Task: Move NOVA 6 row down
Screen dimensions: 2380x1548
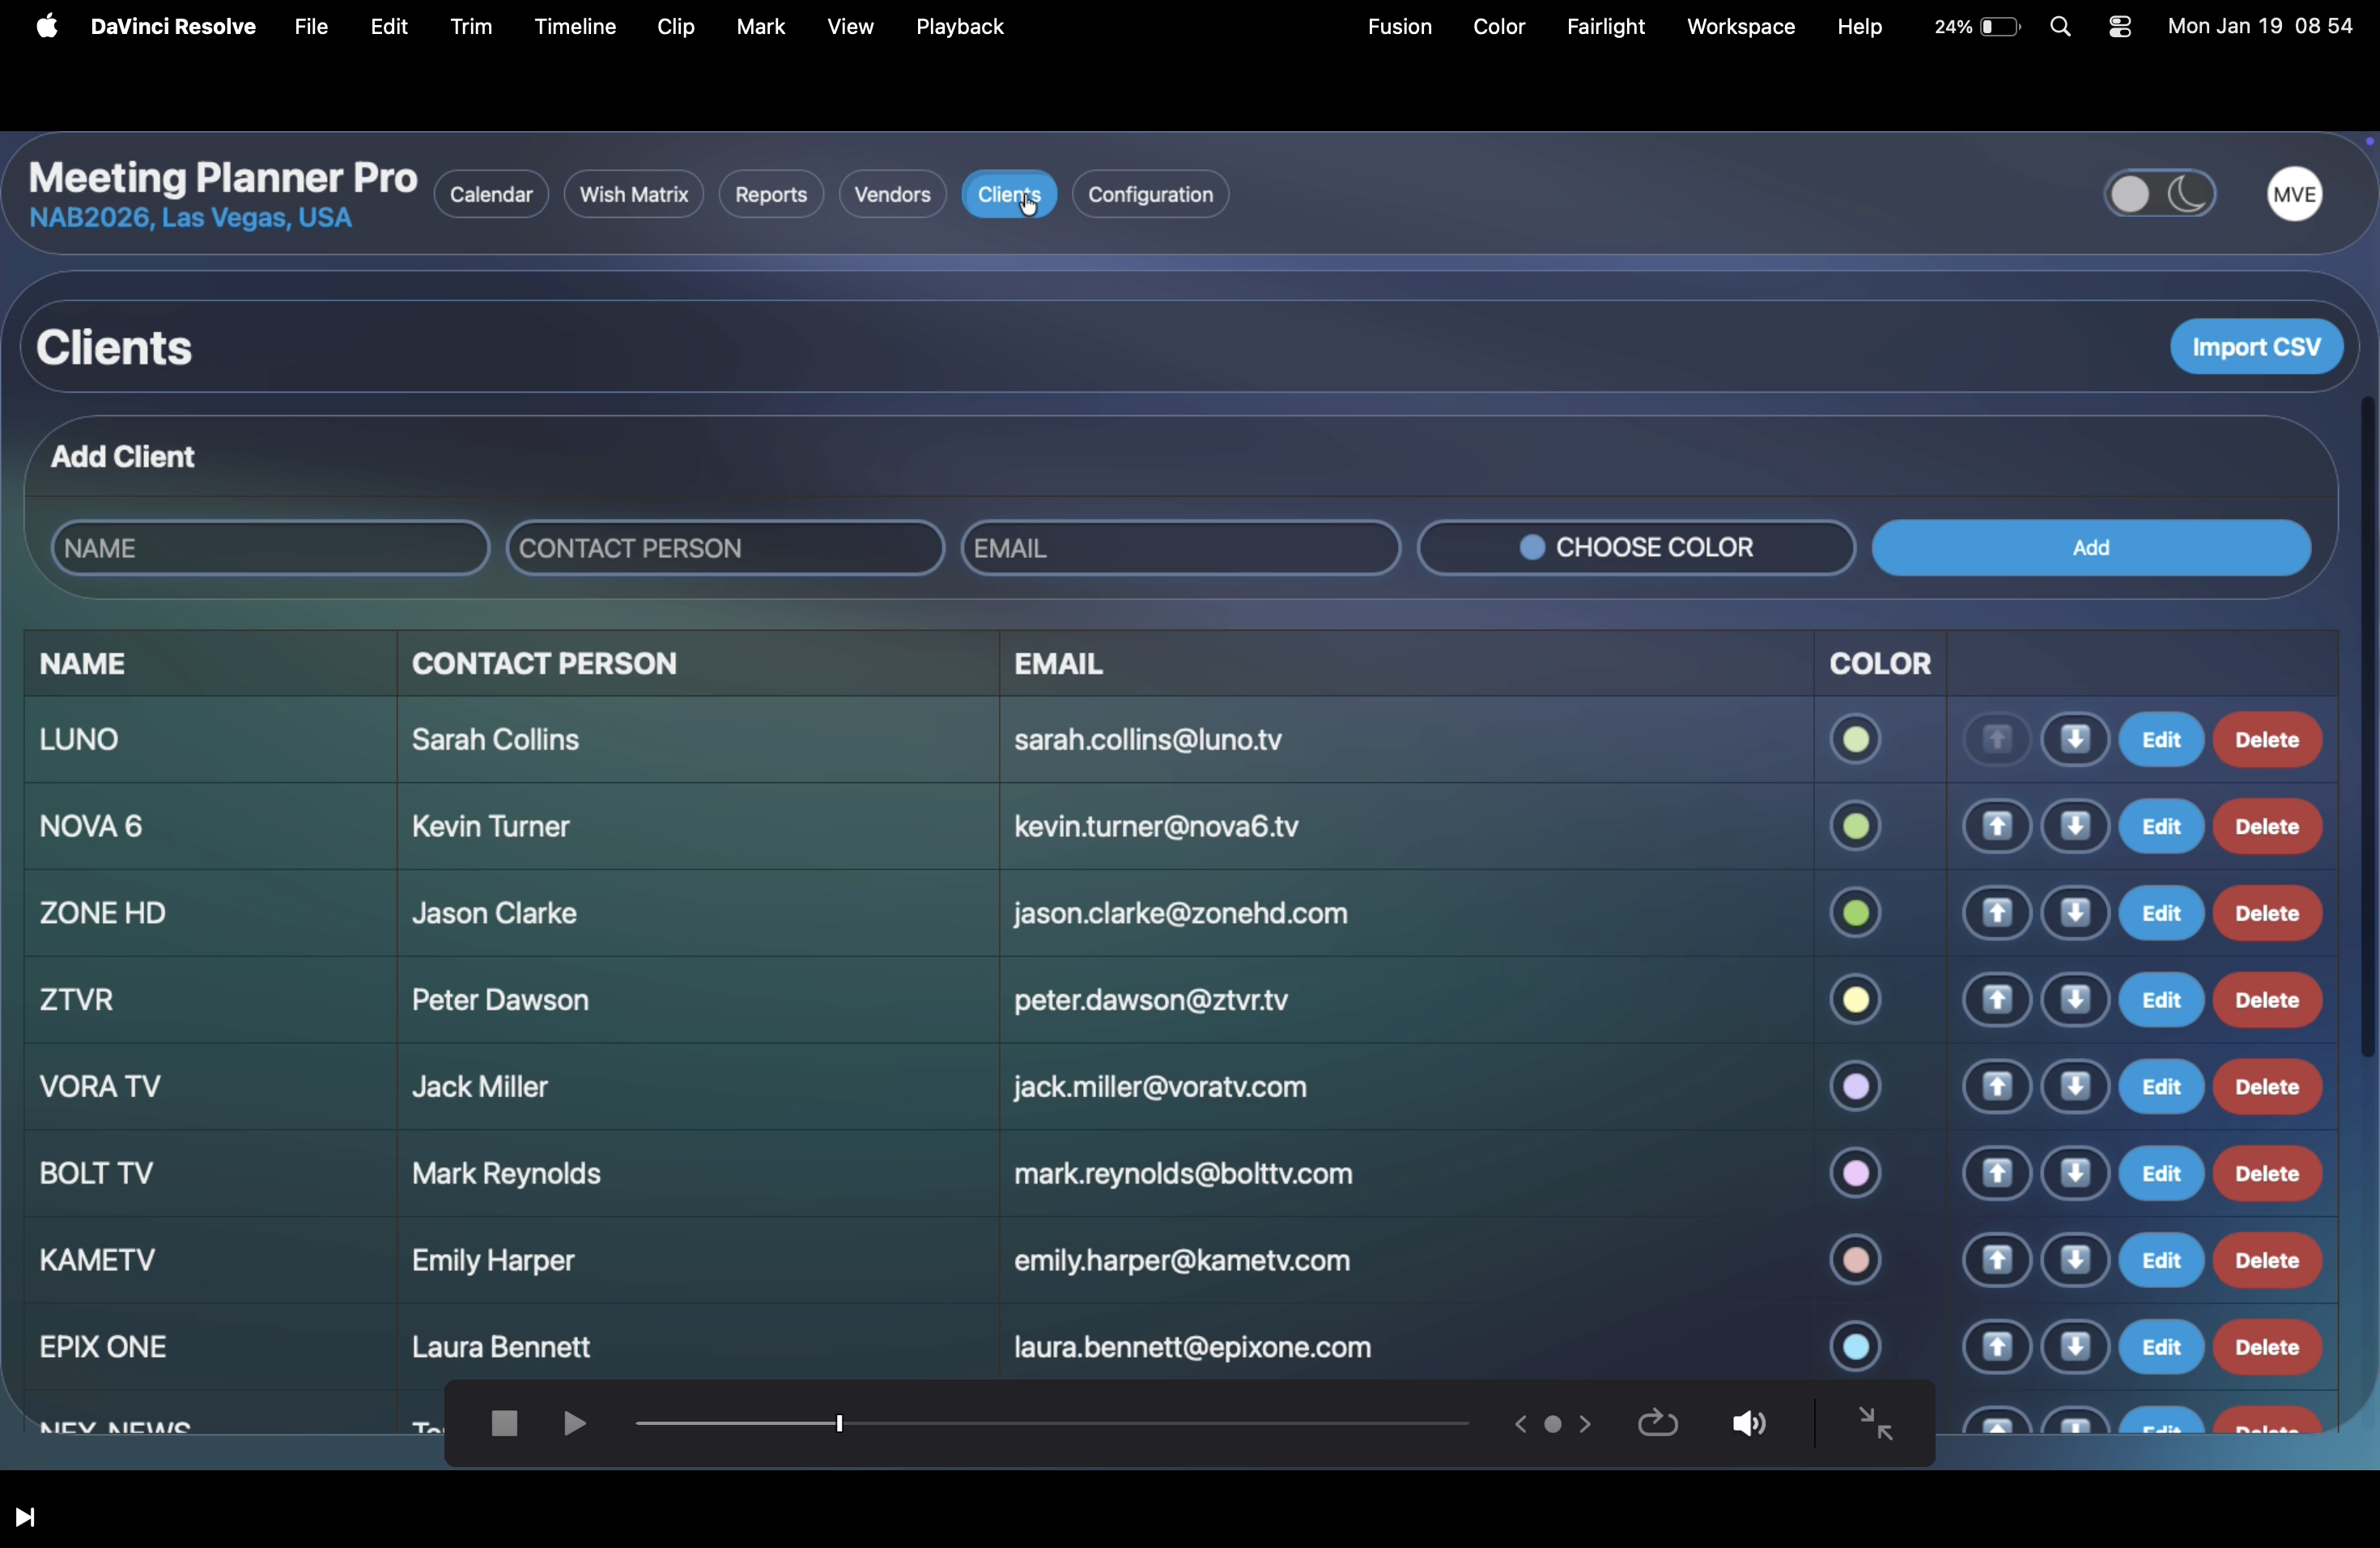Action: tap(2075, 827)
